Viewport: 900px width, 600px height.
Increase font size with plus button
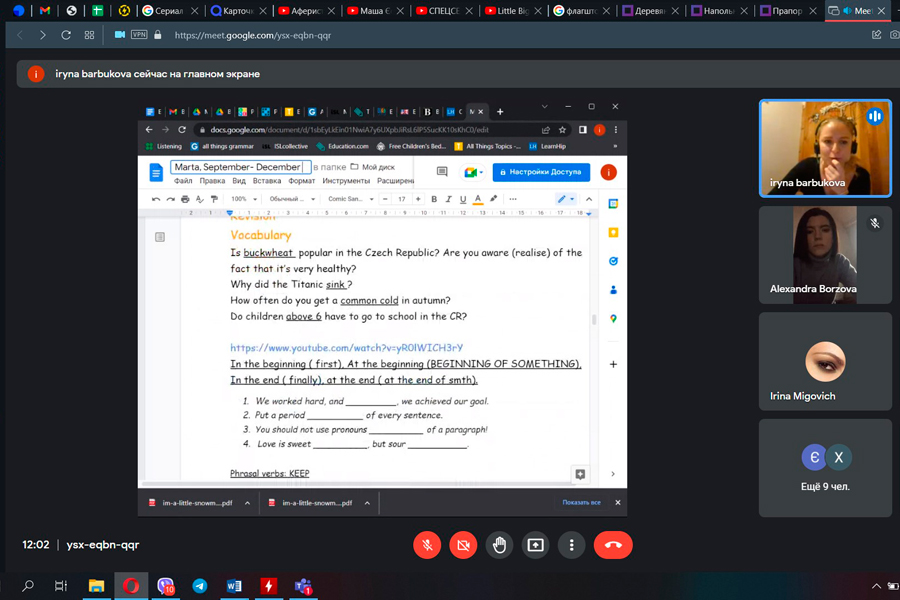tap(418, 199)
